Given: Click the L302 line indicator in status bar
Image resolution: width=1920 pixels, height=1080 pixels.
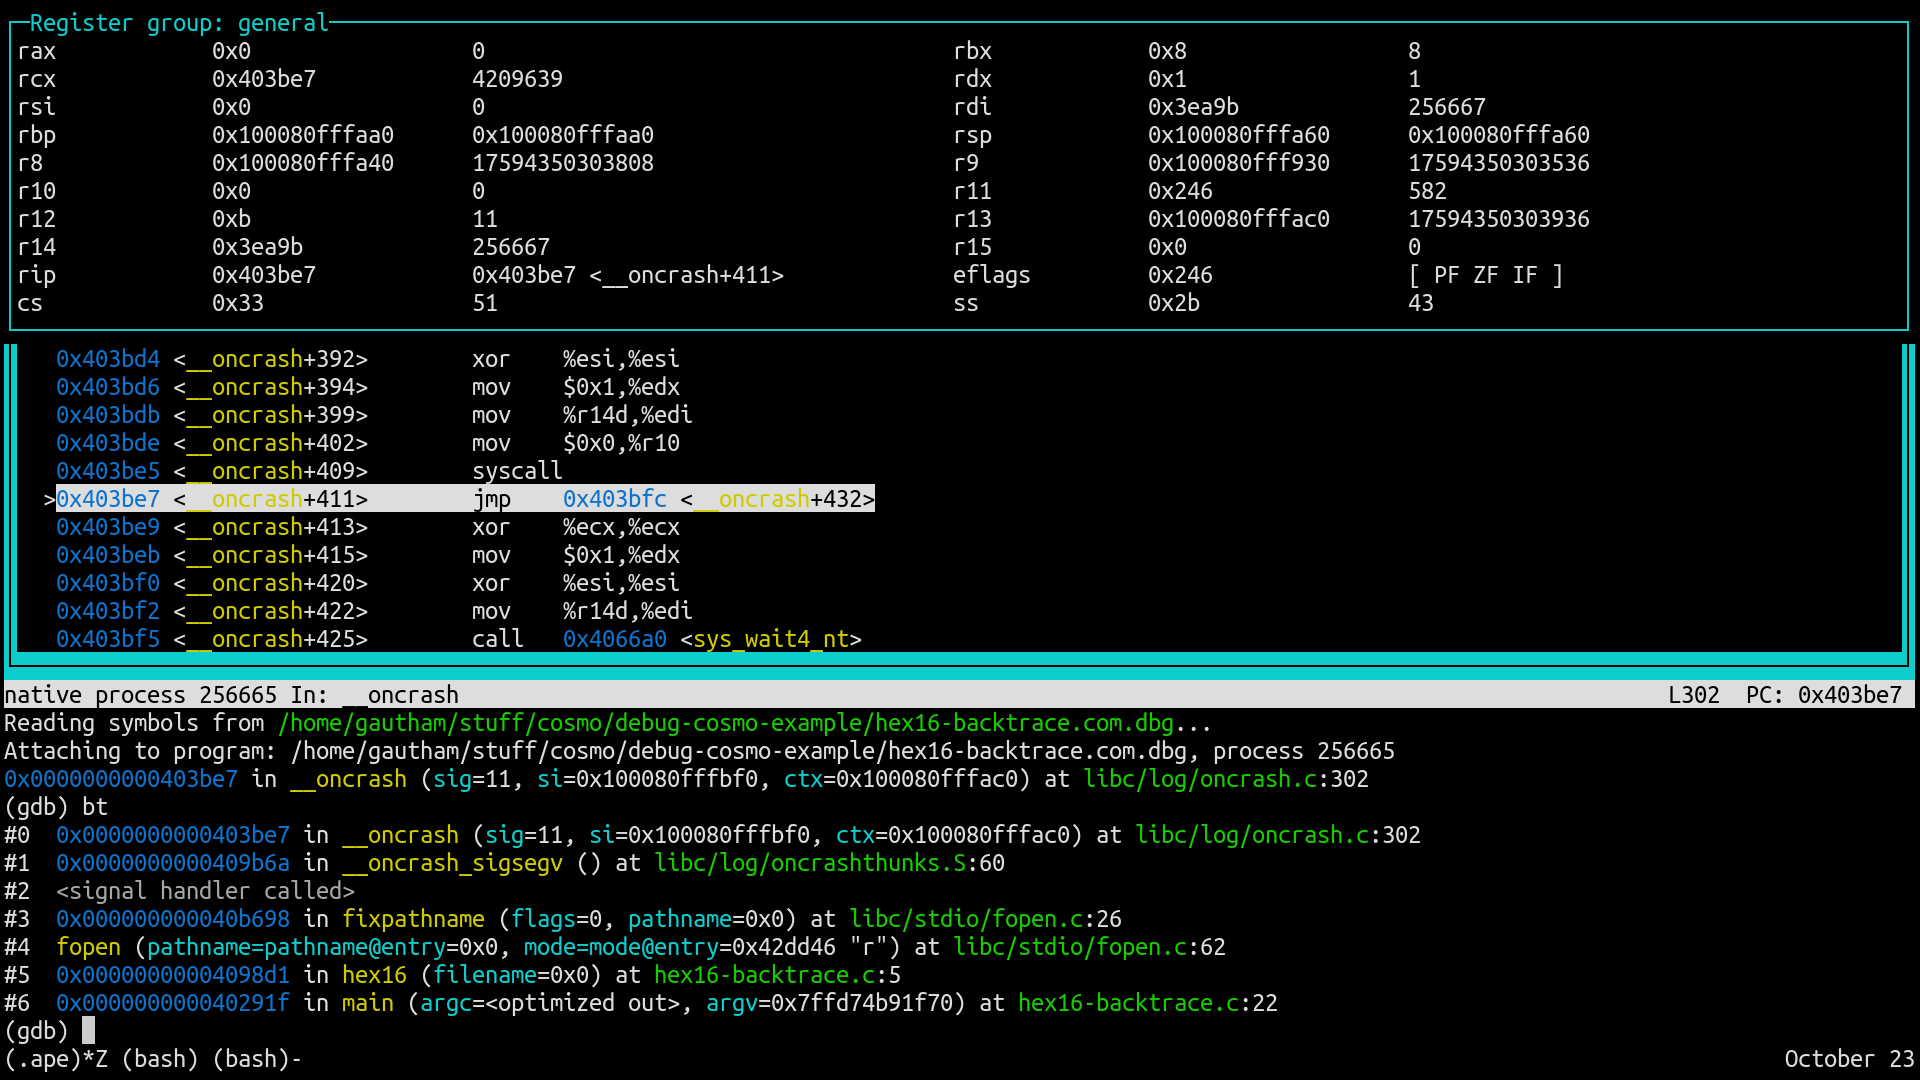Looking at the screenshot, I should tap(1693, 695).
